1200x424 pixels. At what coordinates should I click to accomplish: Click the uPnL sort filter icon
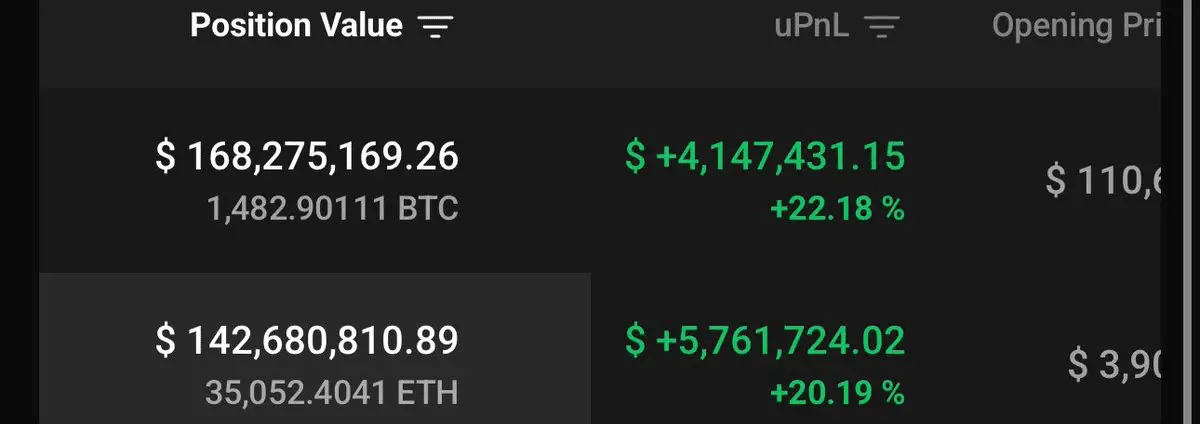pos(880,27)
